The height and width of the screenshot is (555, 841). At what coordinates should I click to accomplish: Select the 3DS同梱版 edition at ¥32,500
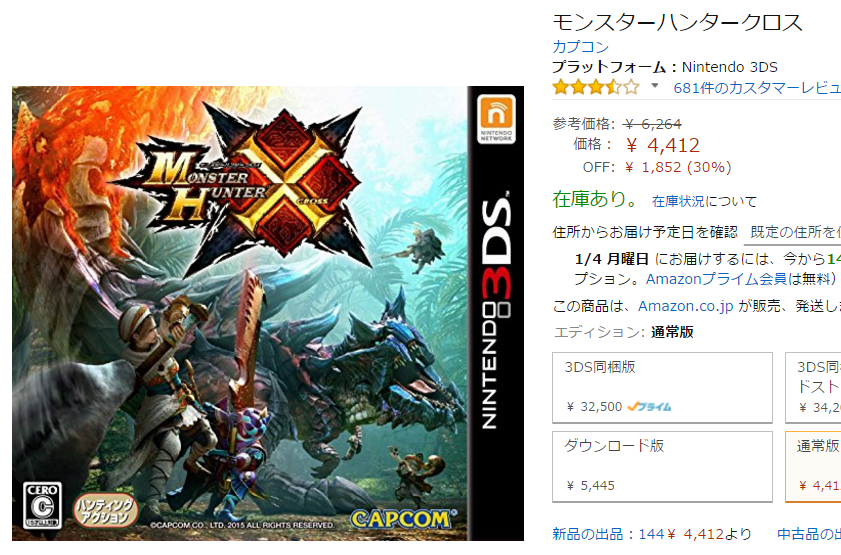662,388
